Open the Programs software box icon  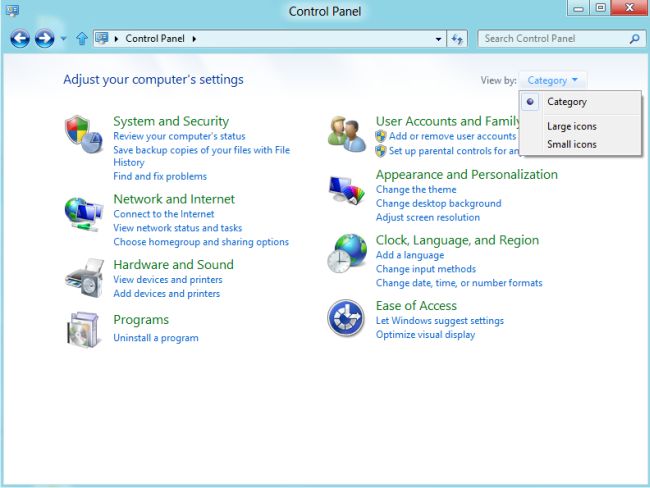(83, 330)
